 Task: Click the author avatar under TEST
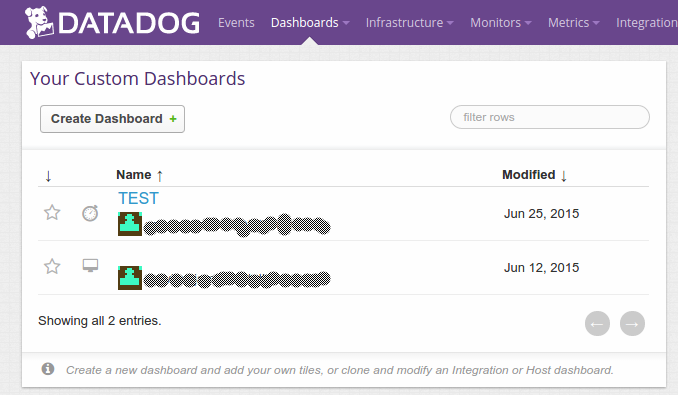tap(130, 224)
